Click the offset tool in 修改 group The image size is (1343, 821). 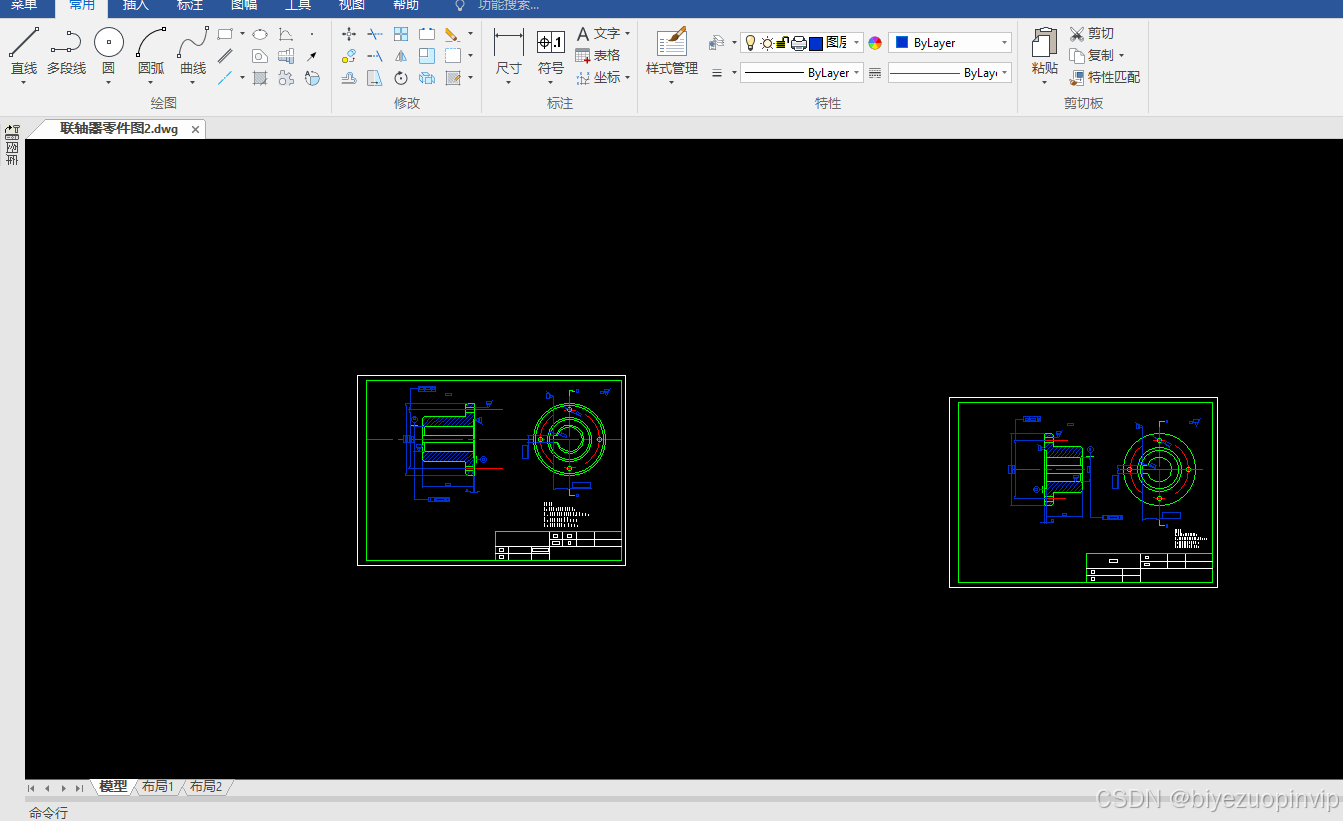pyautogui.click(x=349, y=77)
